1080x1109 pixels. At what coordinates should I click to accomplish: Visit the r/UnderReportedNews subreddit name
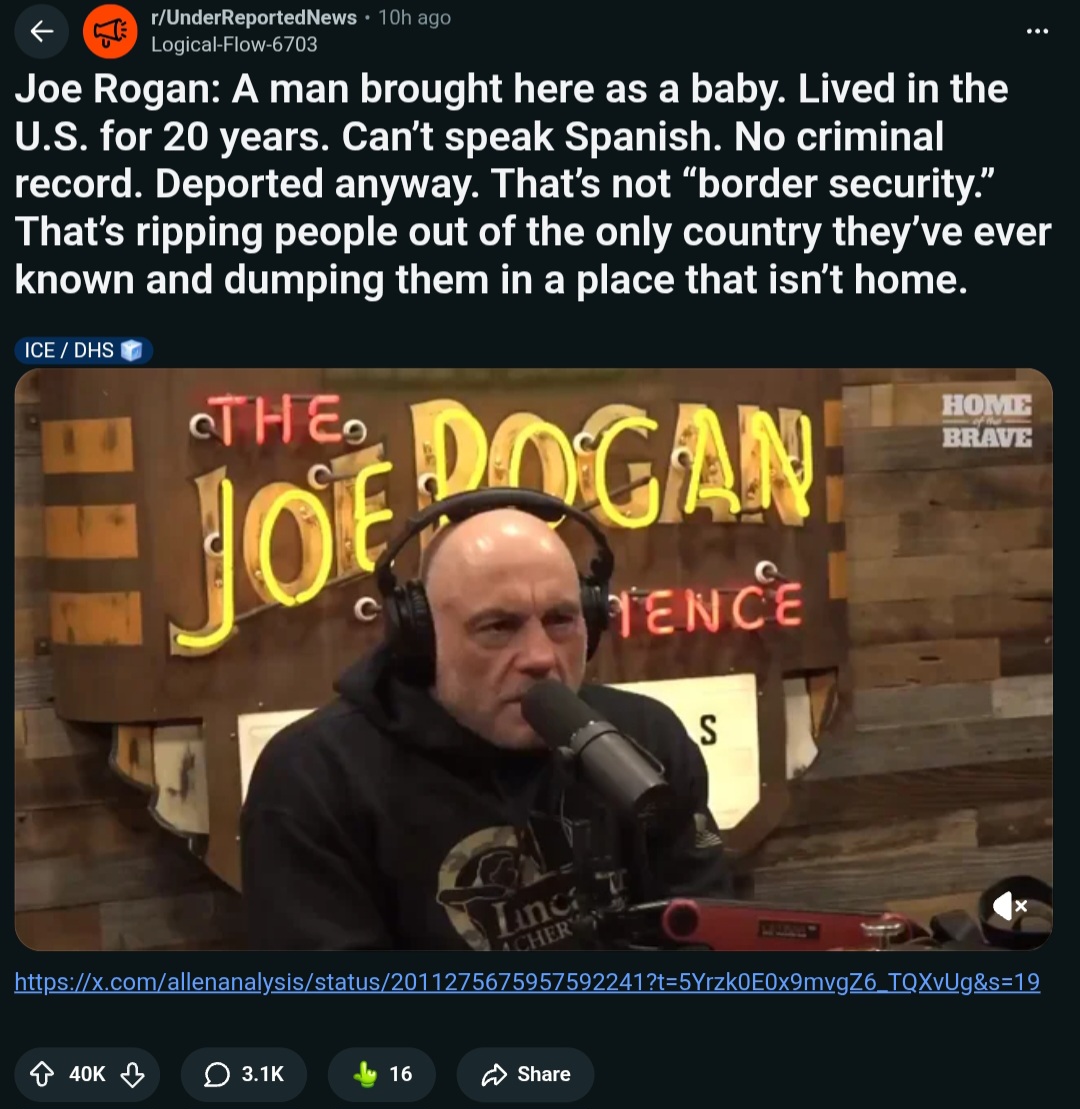254,18
